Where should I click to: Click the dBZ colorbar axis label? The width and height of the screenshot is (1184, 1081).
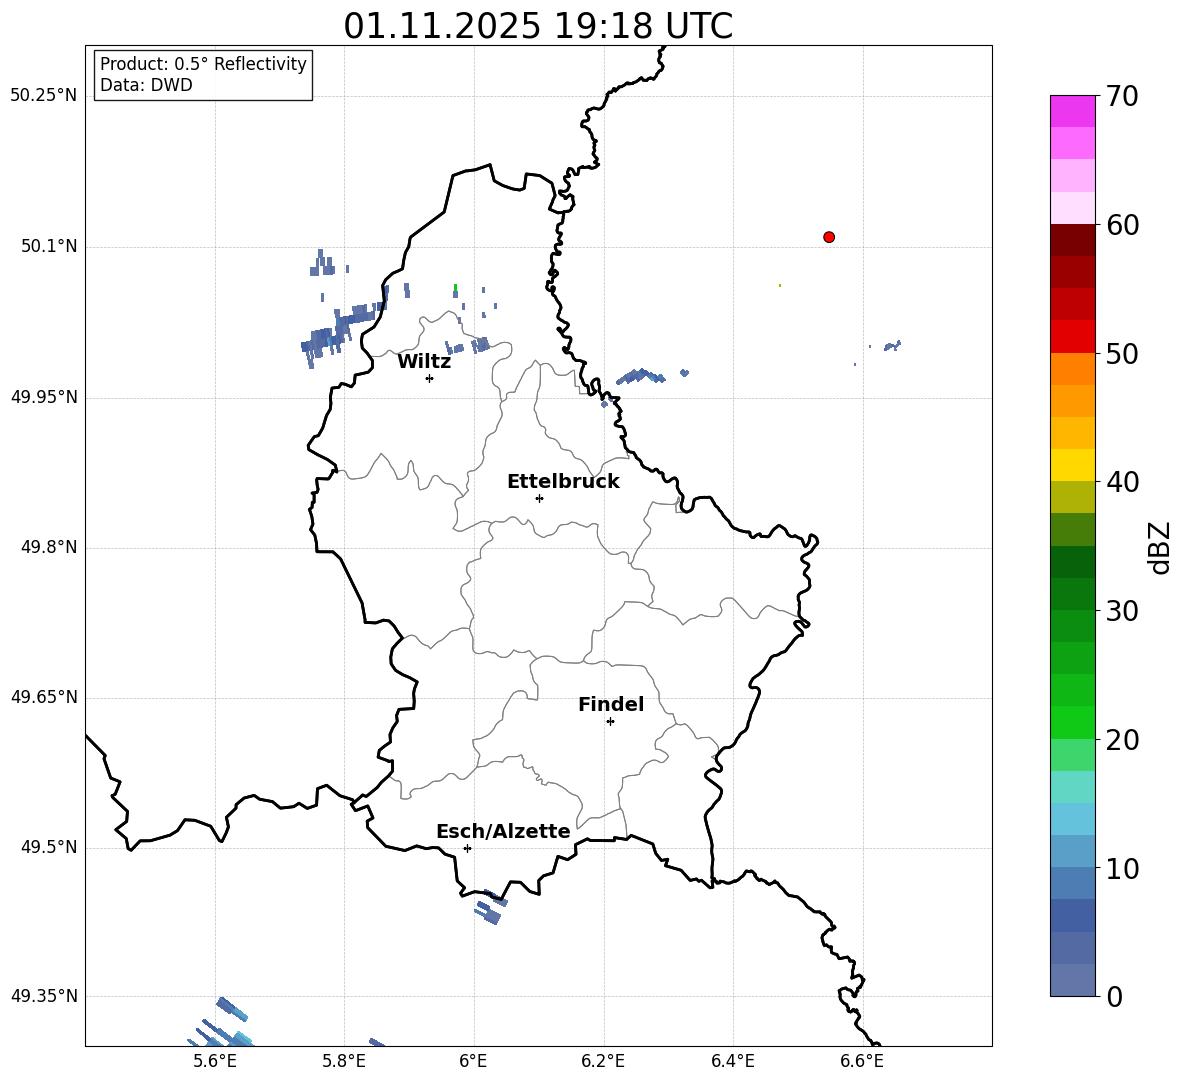click(1159, 547)
